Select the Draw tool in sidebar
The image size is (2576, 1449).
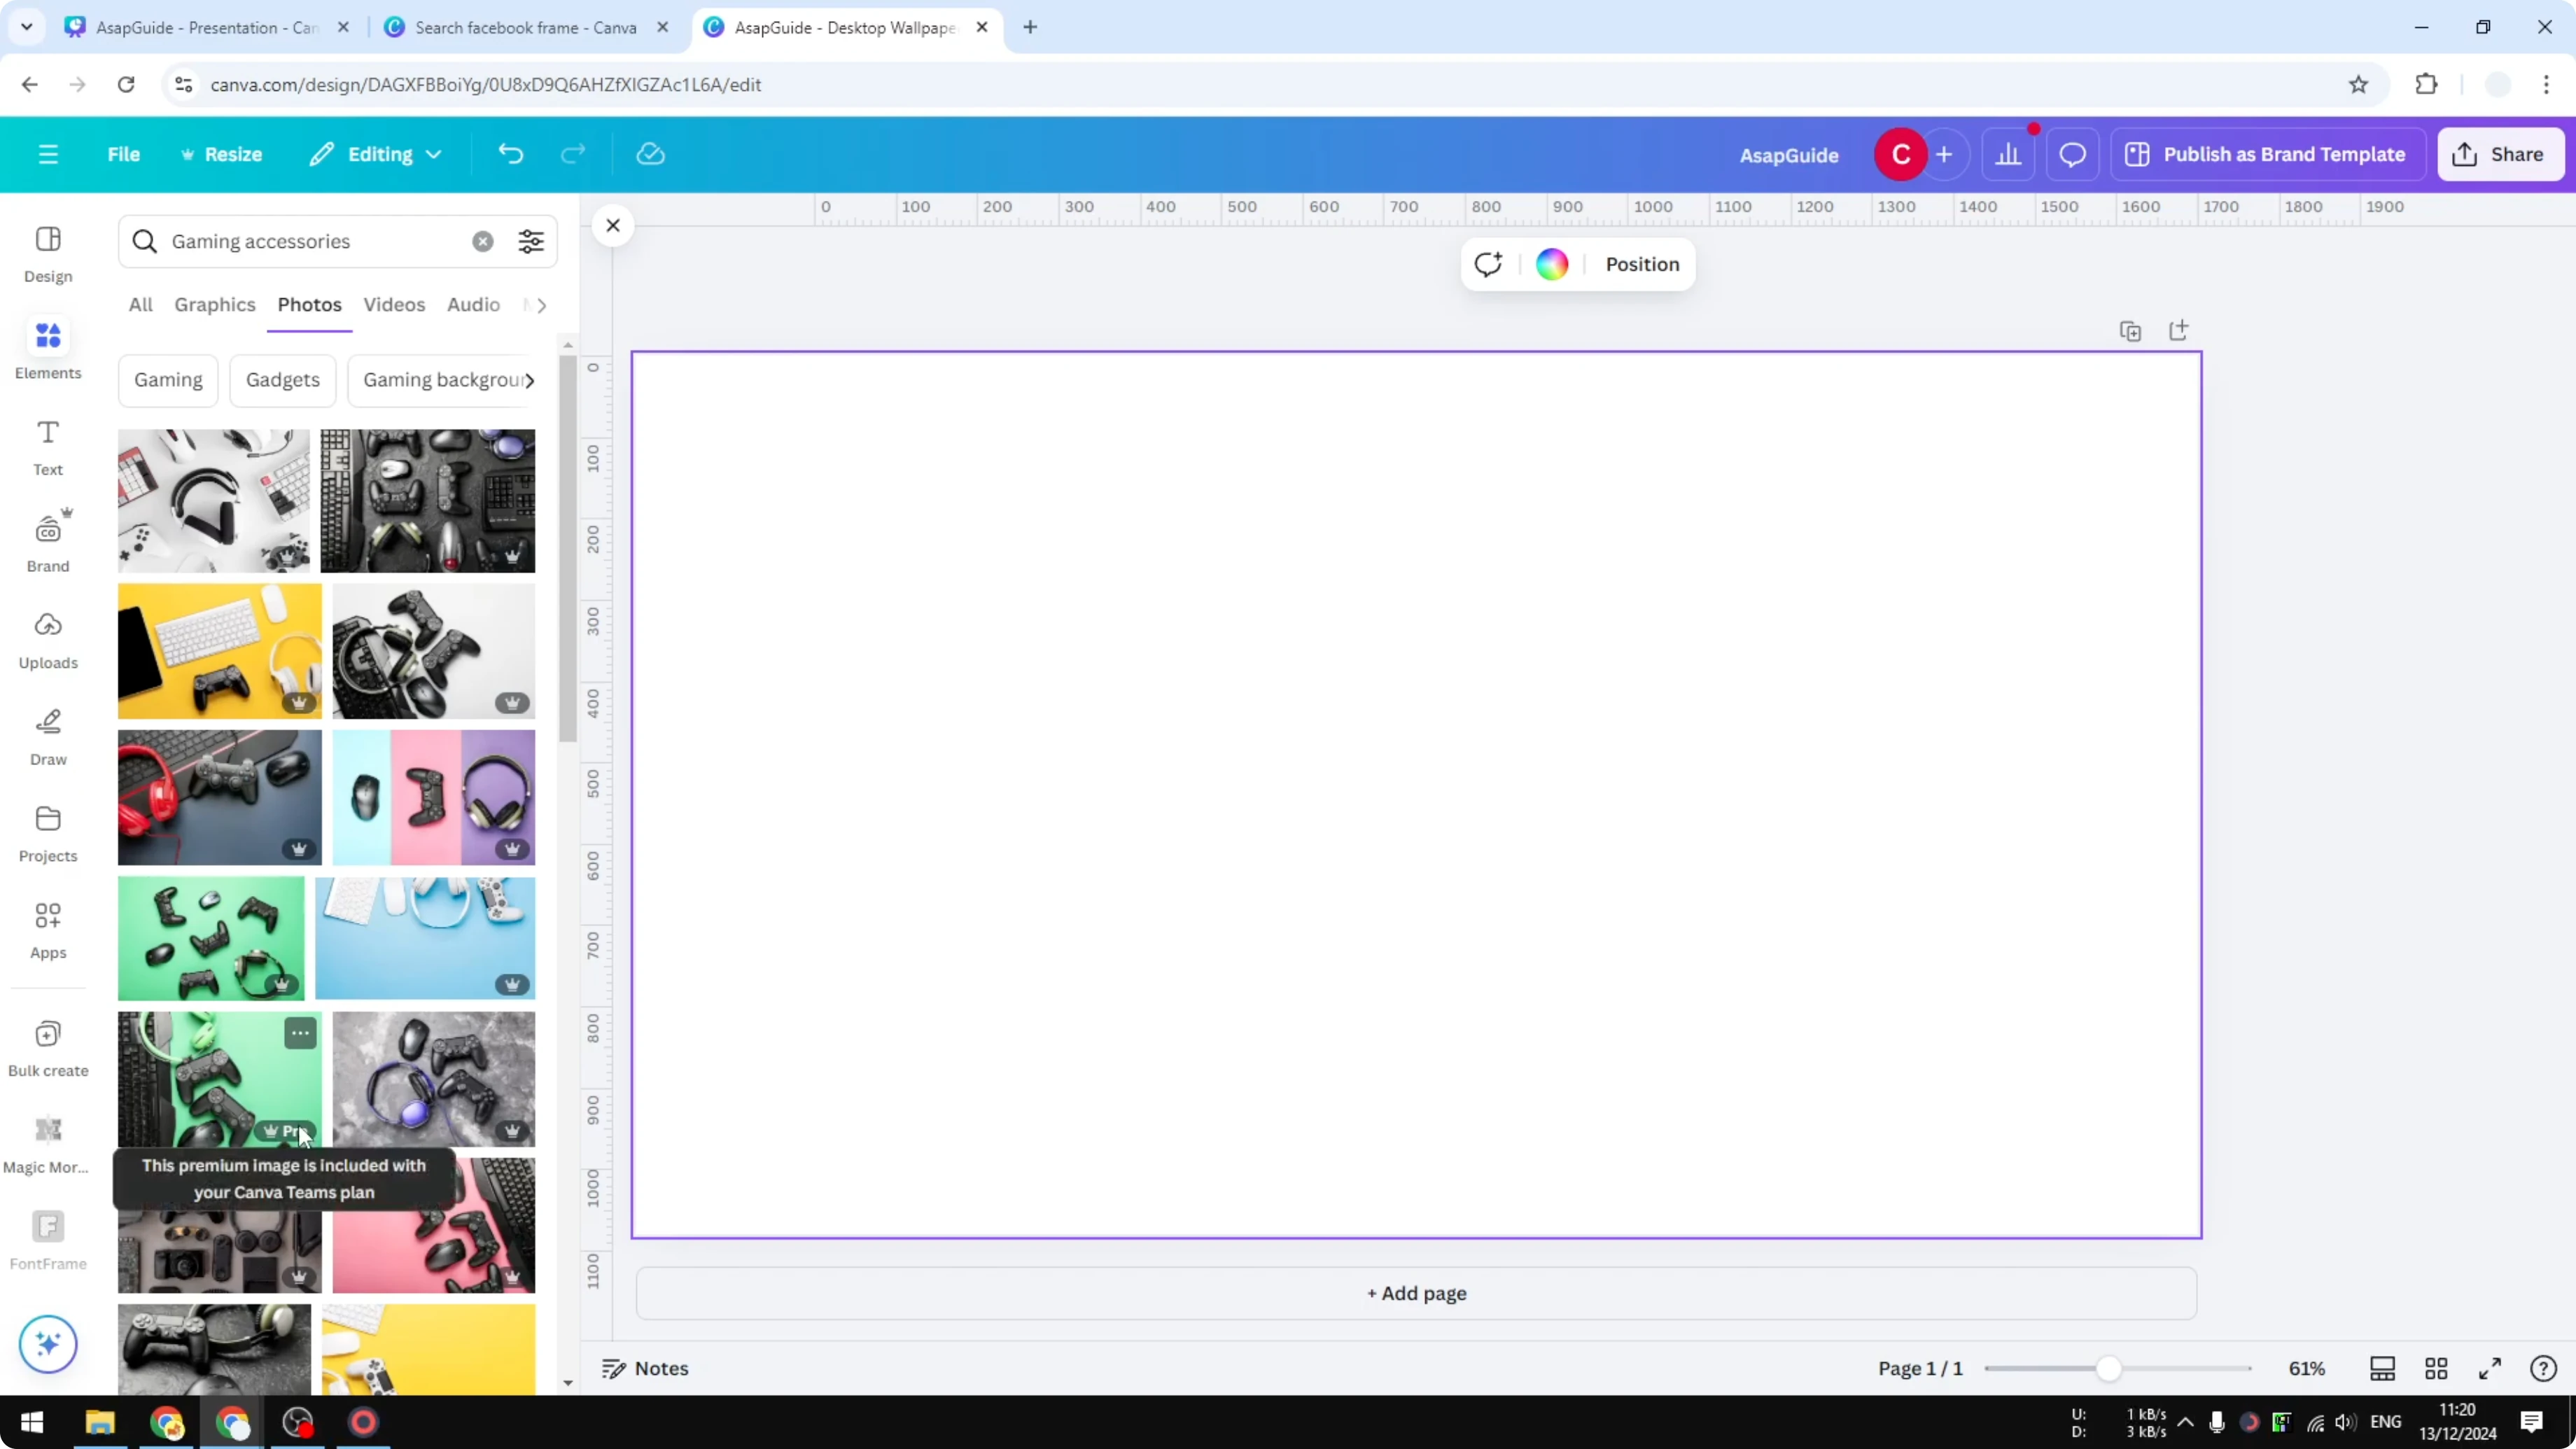tap(47, 735)
